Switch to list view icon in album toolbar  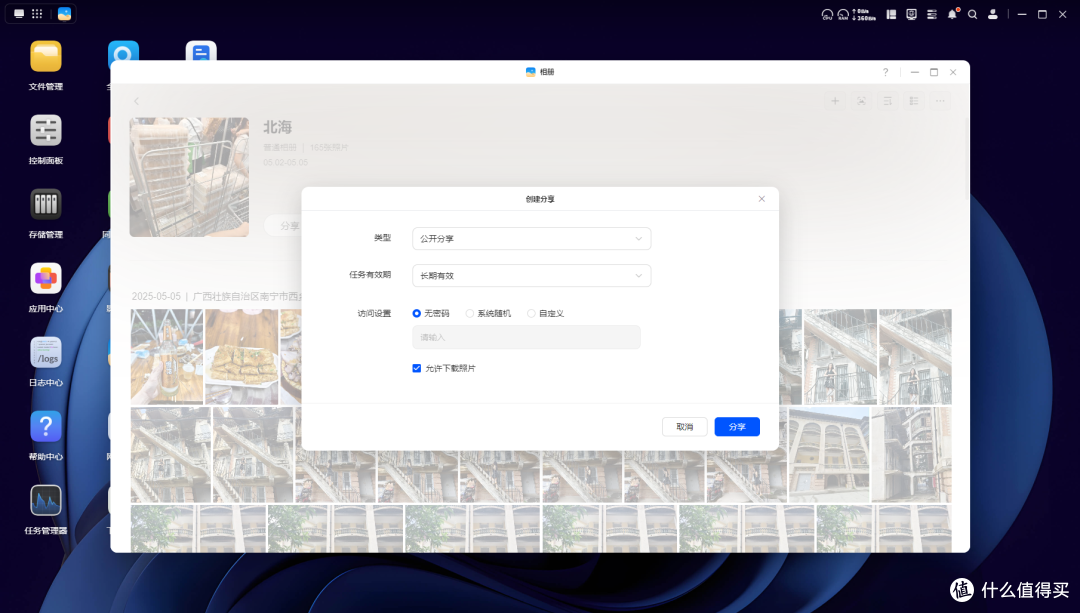click(913, 101)
